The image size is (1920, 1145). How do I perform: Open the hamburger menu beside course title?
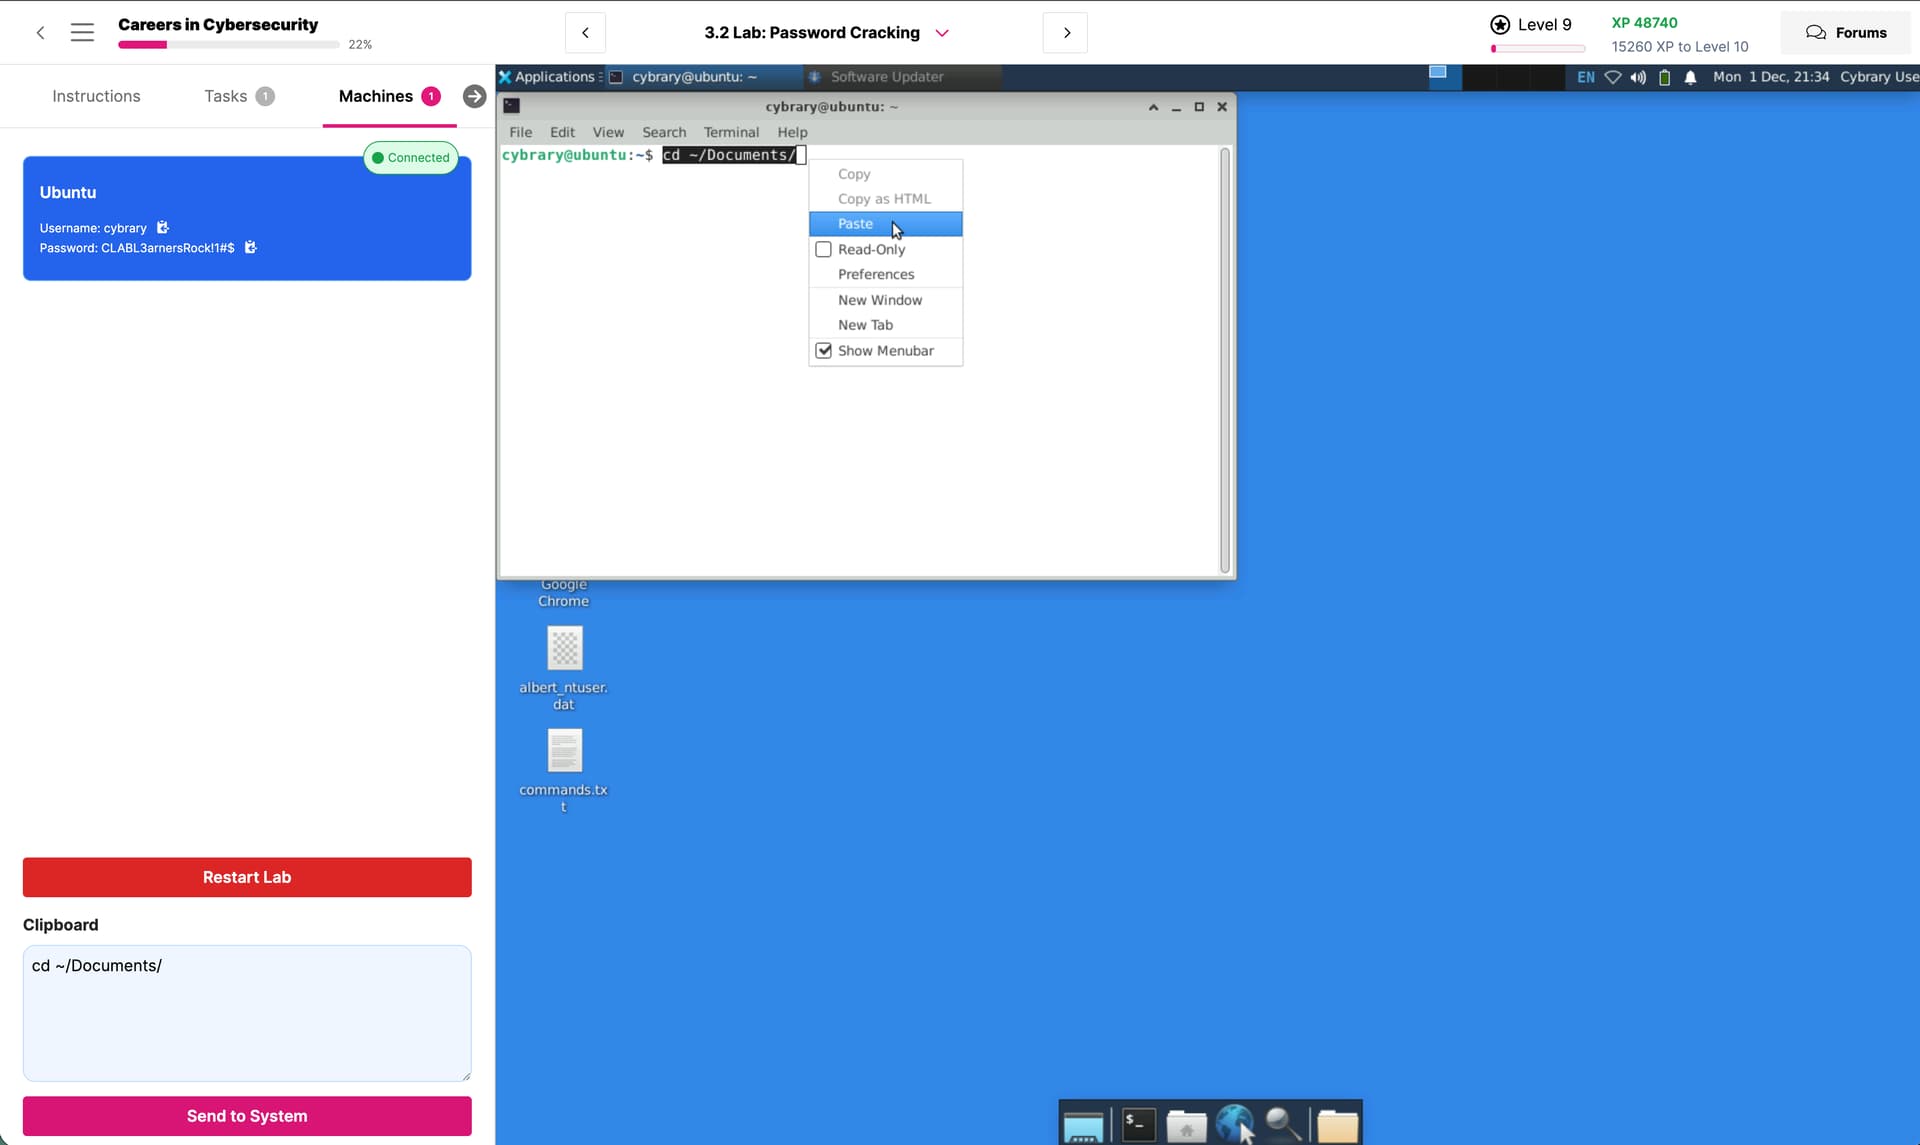[82, 33]
